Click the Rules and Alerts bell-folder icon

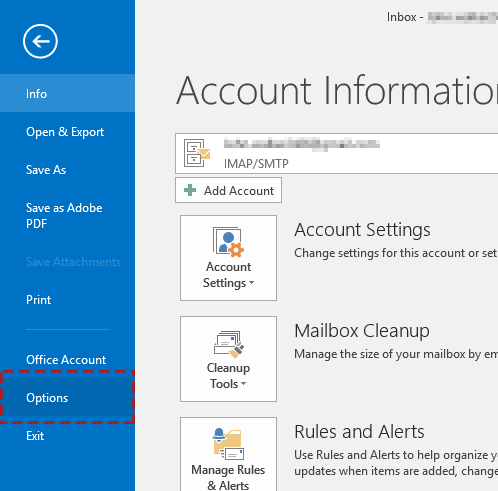click(x=228, y=444)
